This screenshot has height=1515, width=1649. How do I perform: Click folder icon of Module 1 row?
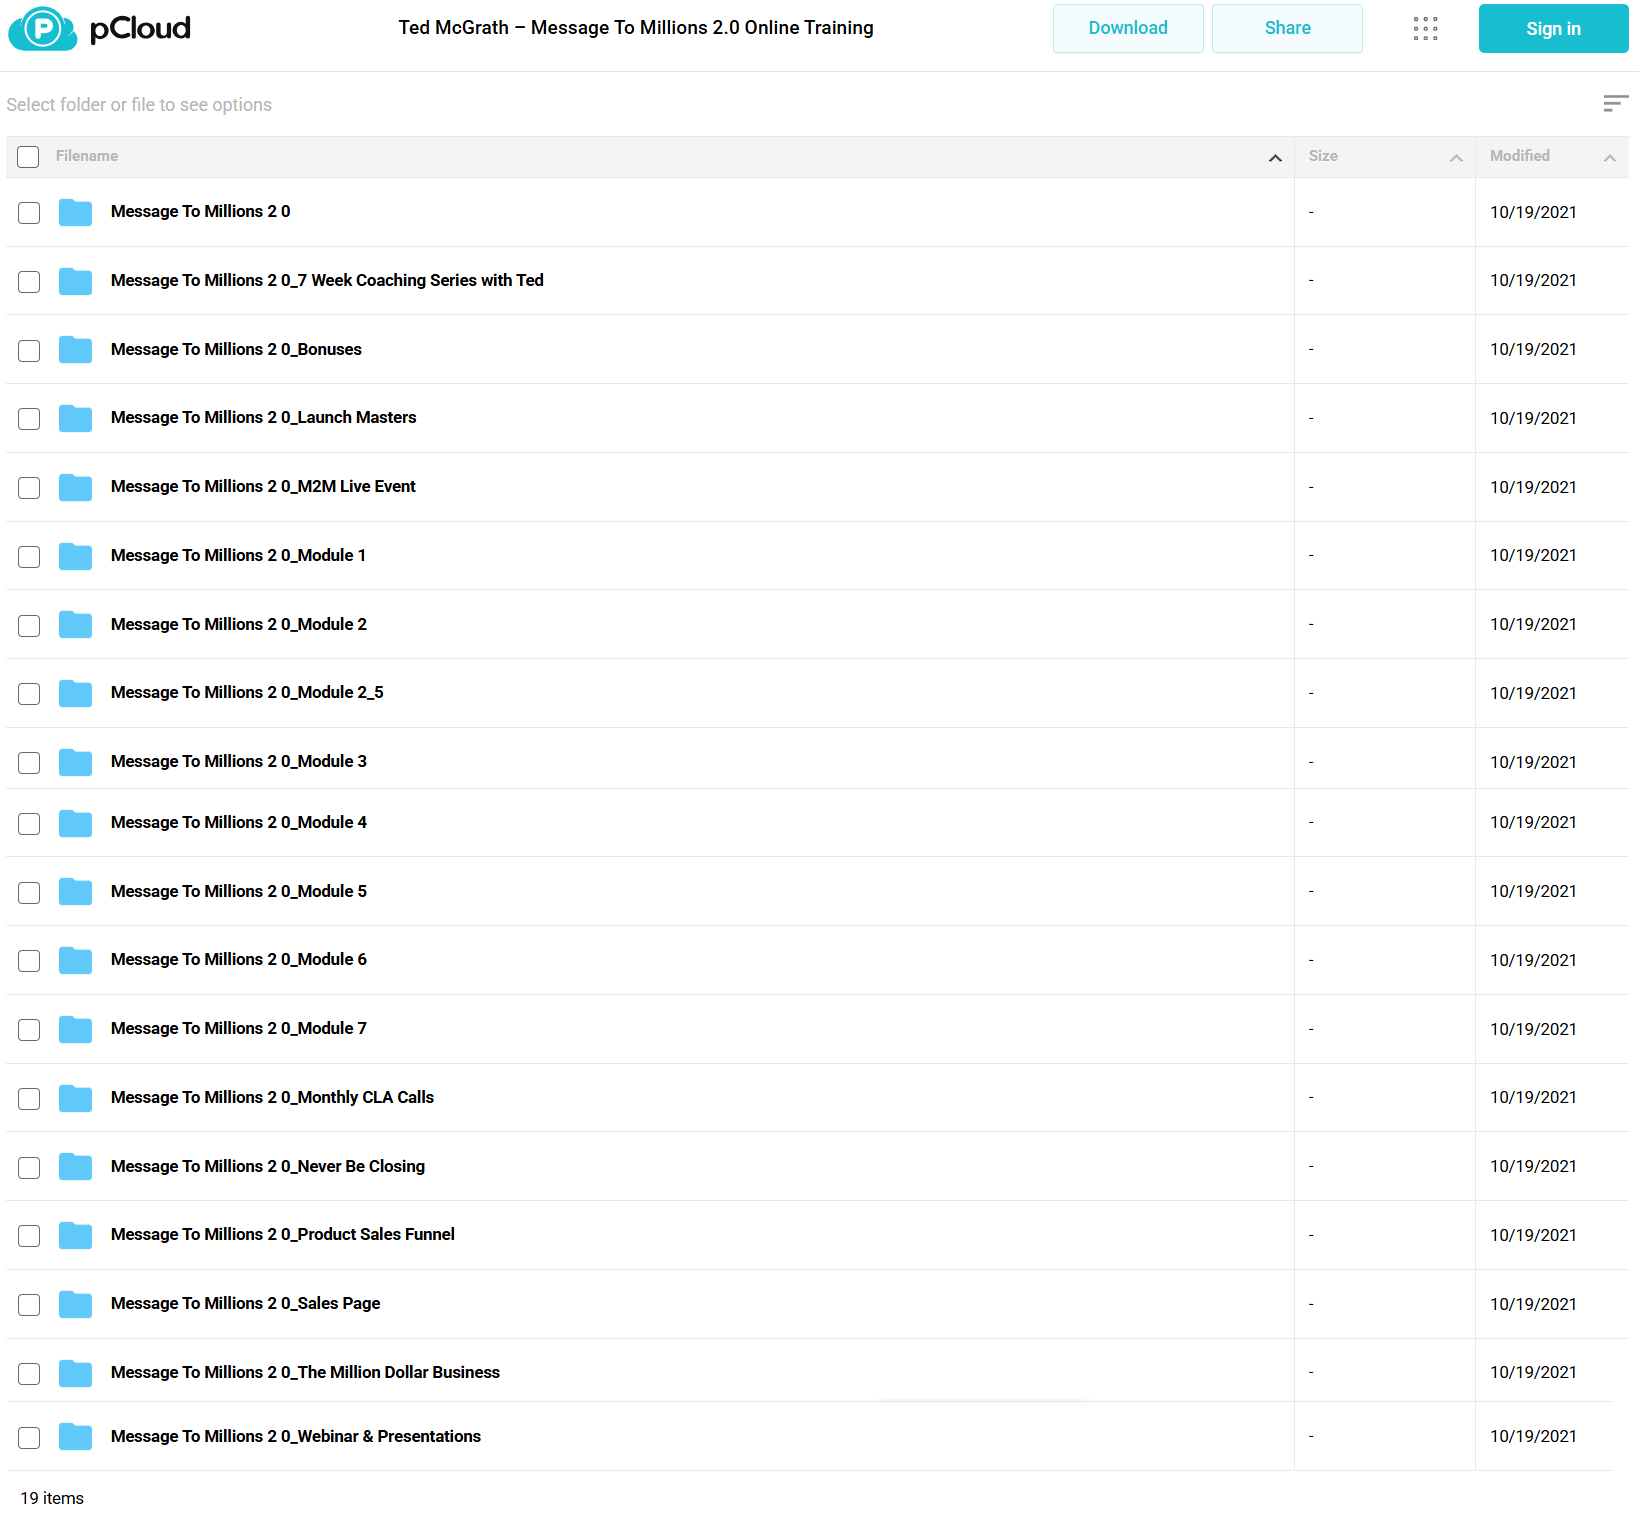coord(75,556)
